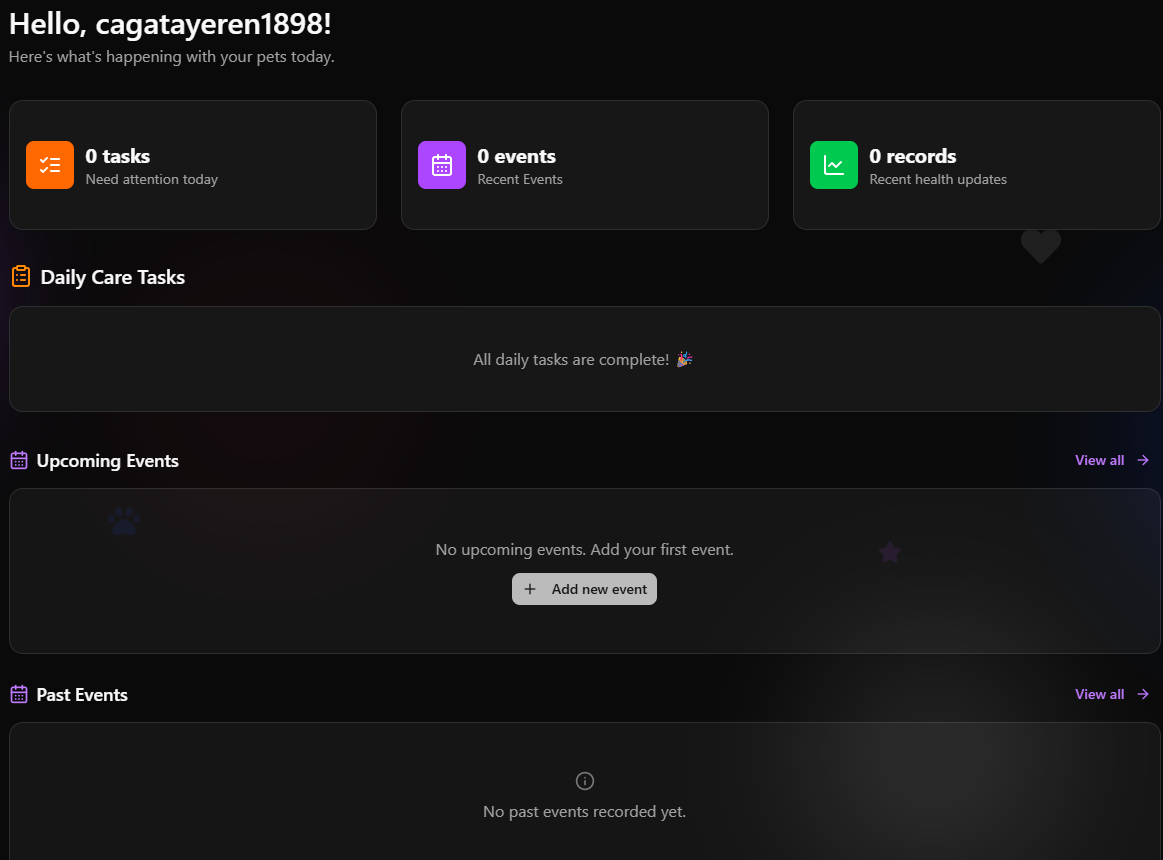Click the plus icon on Add new event
This screenshot has height=860, width=1163.
pos(529,589)
